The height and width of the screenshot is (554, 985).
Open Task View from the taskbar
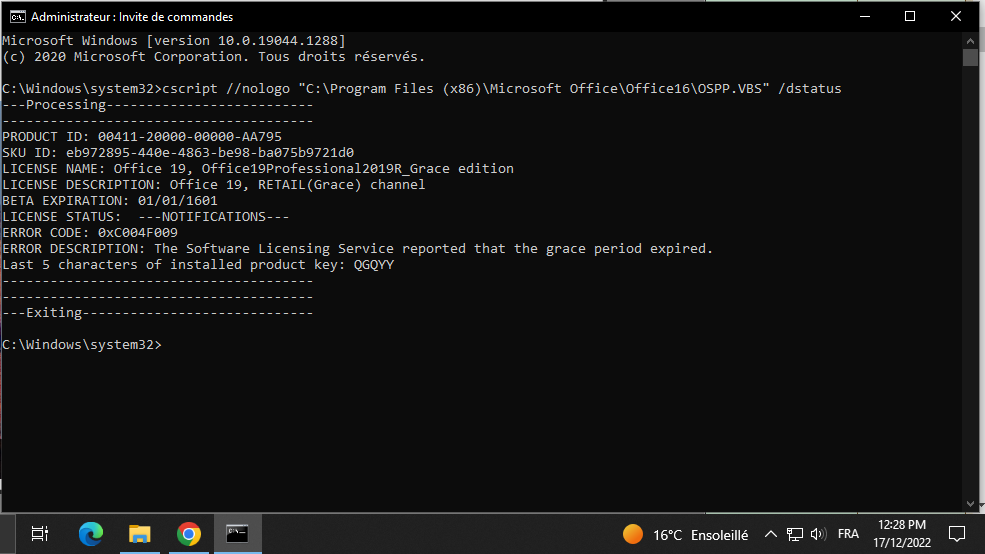tap(40, 534)
